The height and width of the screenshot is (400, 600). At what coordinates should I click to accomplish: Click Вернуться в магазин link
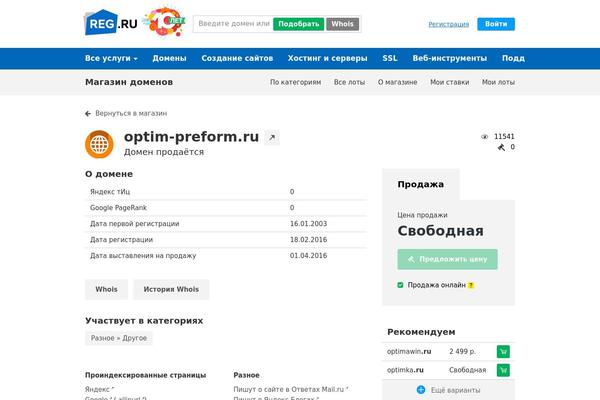131,114
